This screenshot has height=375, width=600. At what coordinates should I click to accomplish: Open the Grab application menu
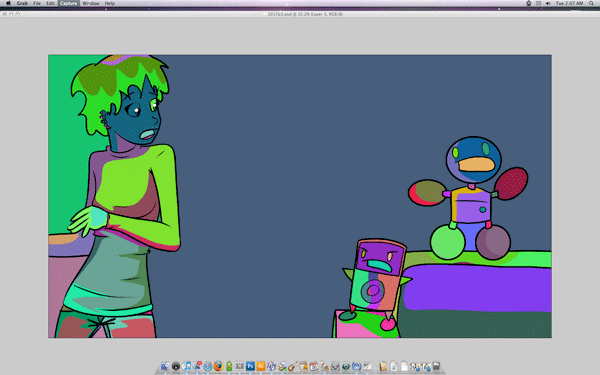tap(22, 3)
